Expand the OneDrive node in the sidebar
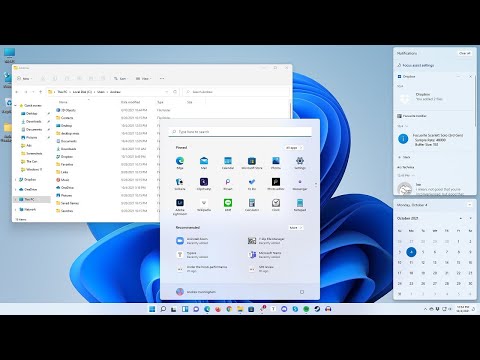The image size is (480, 360). (x=16, y=189)
